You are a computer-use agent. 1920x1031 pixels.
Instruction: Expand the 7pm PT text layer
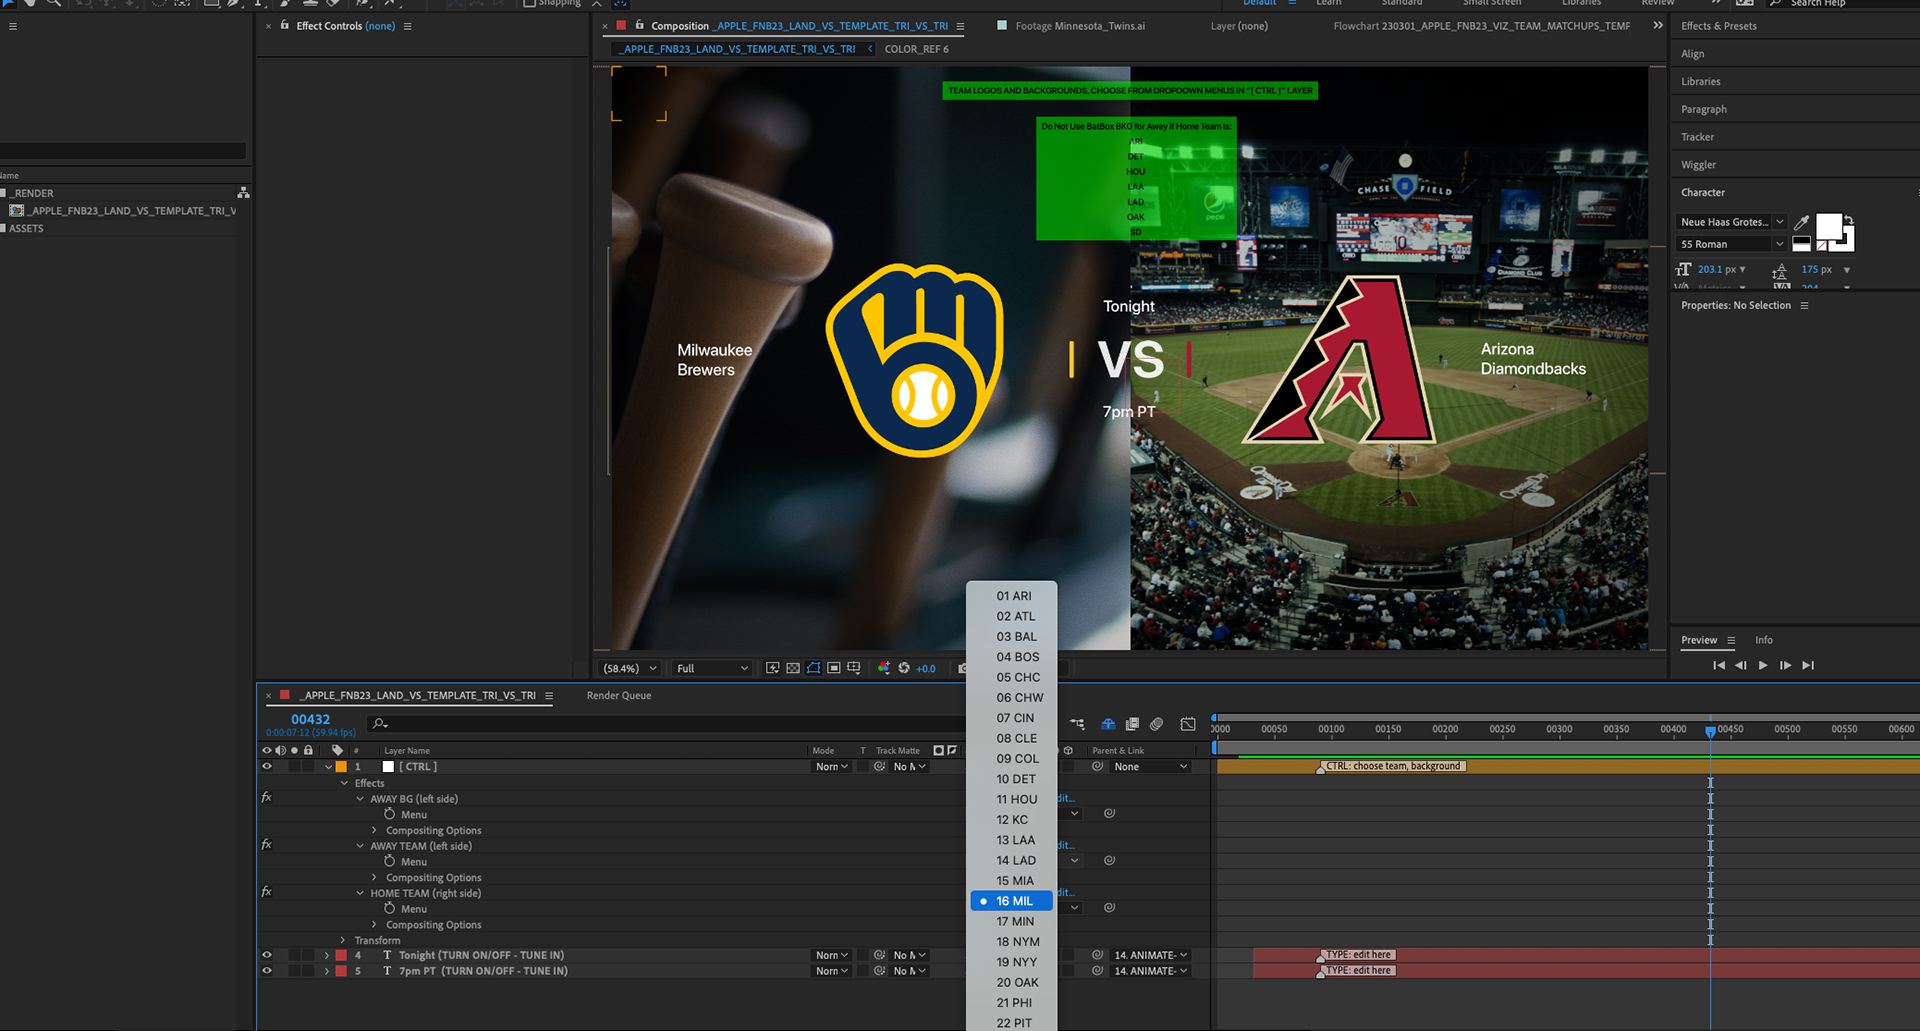[327, 971]
